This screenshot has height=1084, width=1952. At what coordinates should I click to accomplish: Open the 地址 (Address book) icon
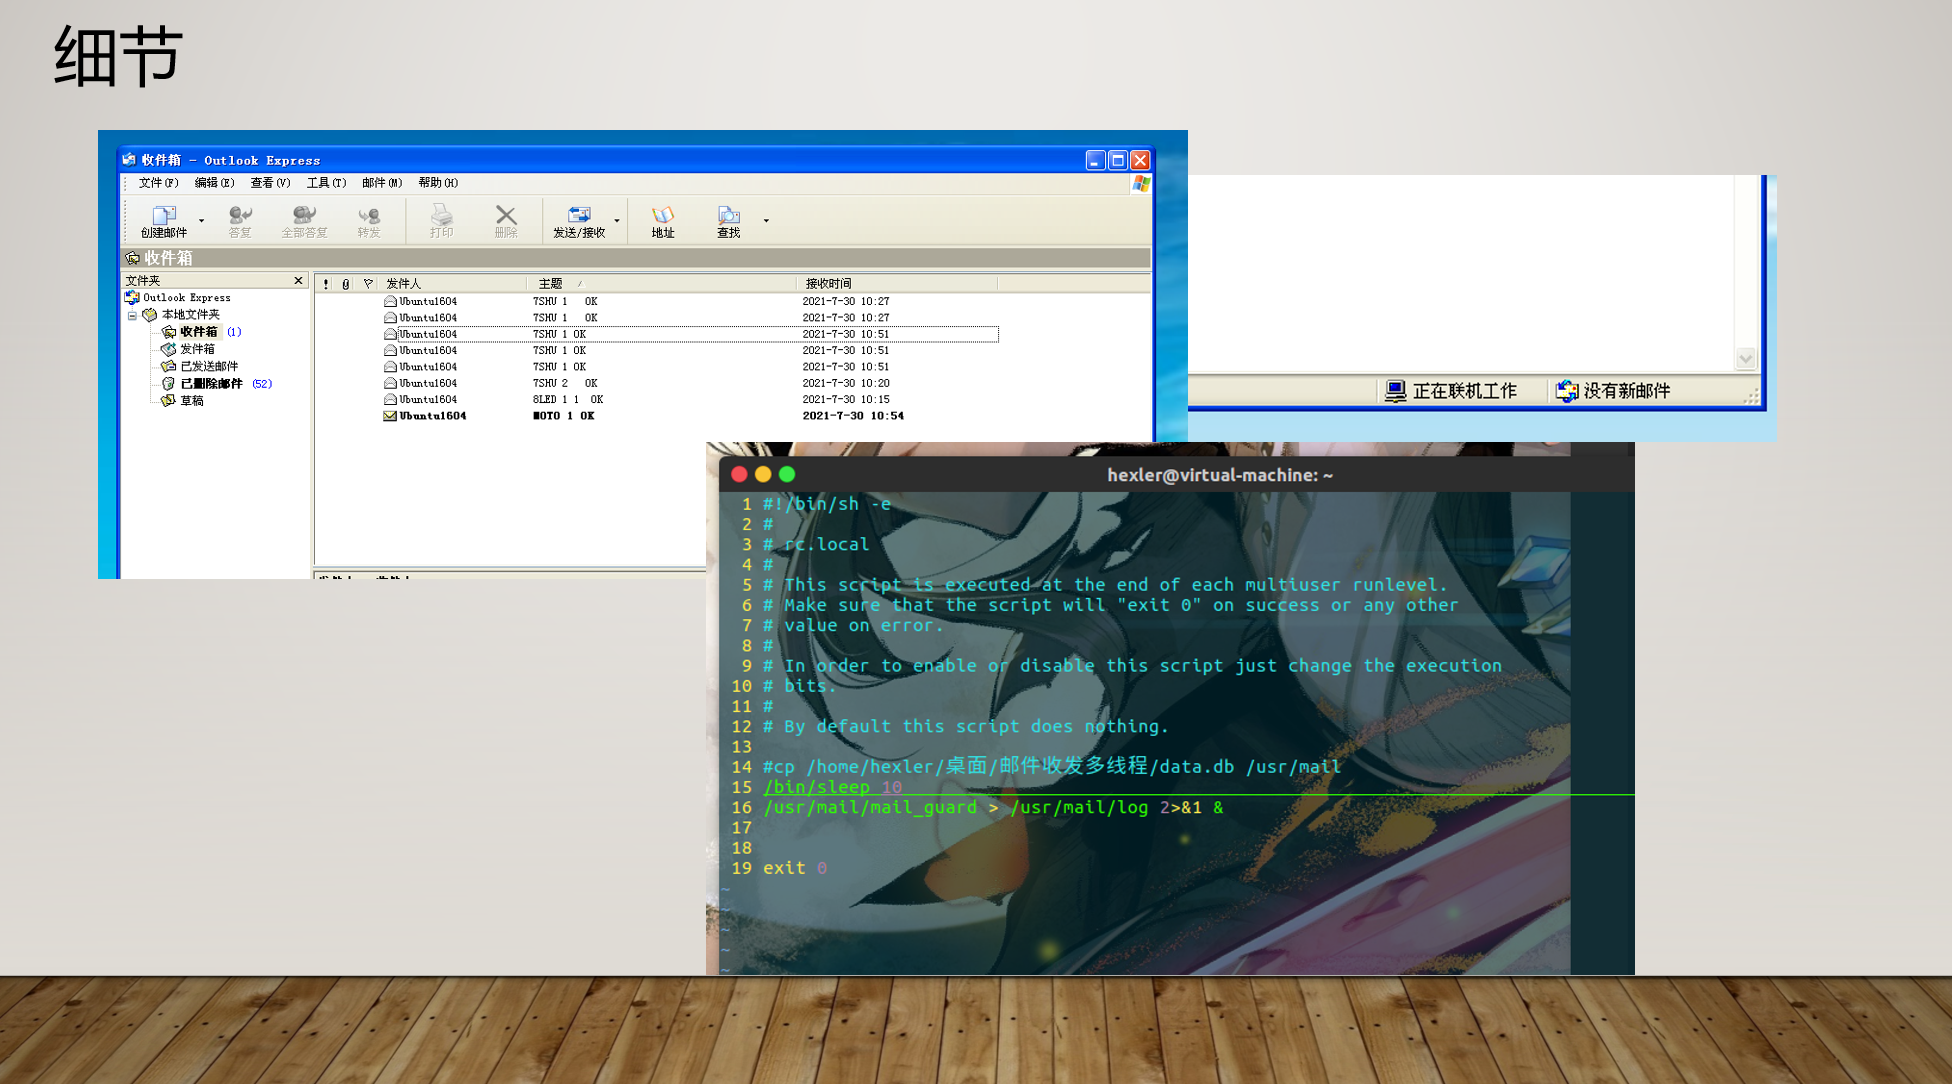pos(663,215)
